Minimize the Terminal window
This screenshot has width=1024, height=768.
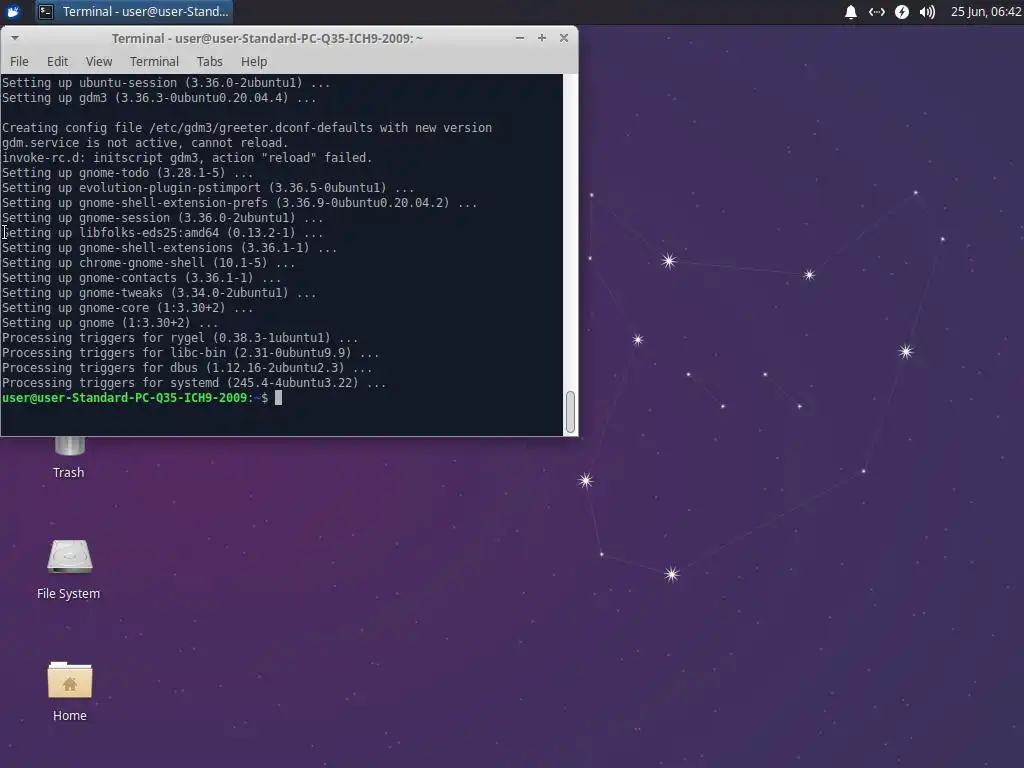click(520, 38)
